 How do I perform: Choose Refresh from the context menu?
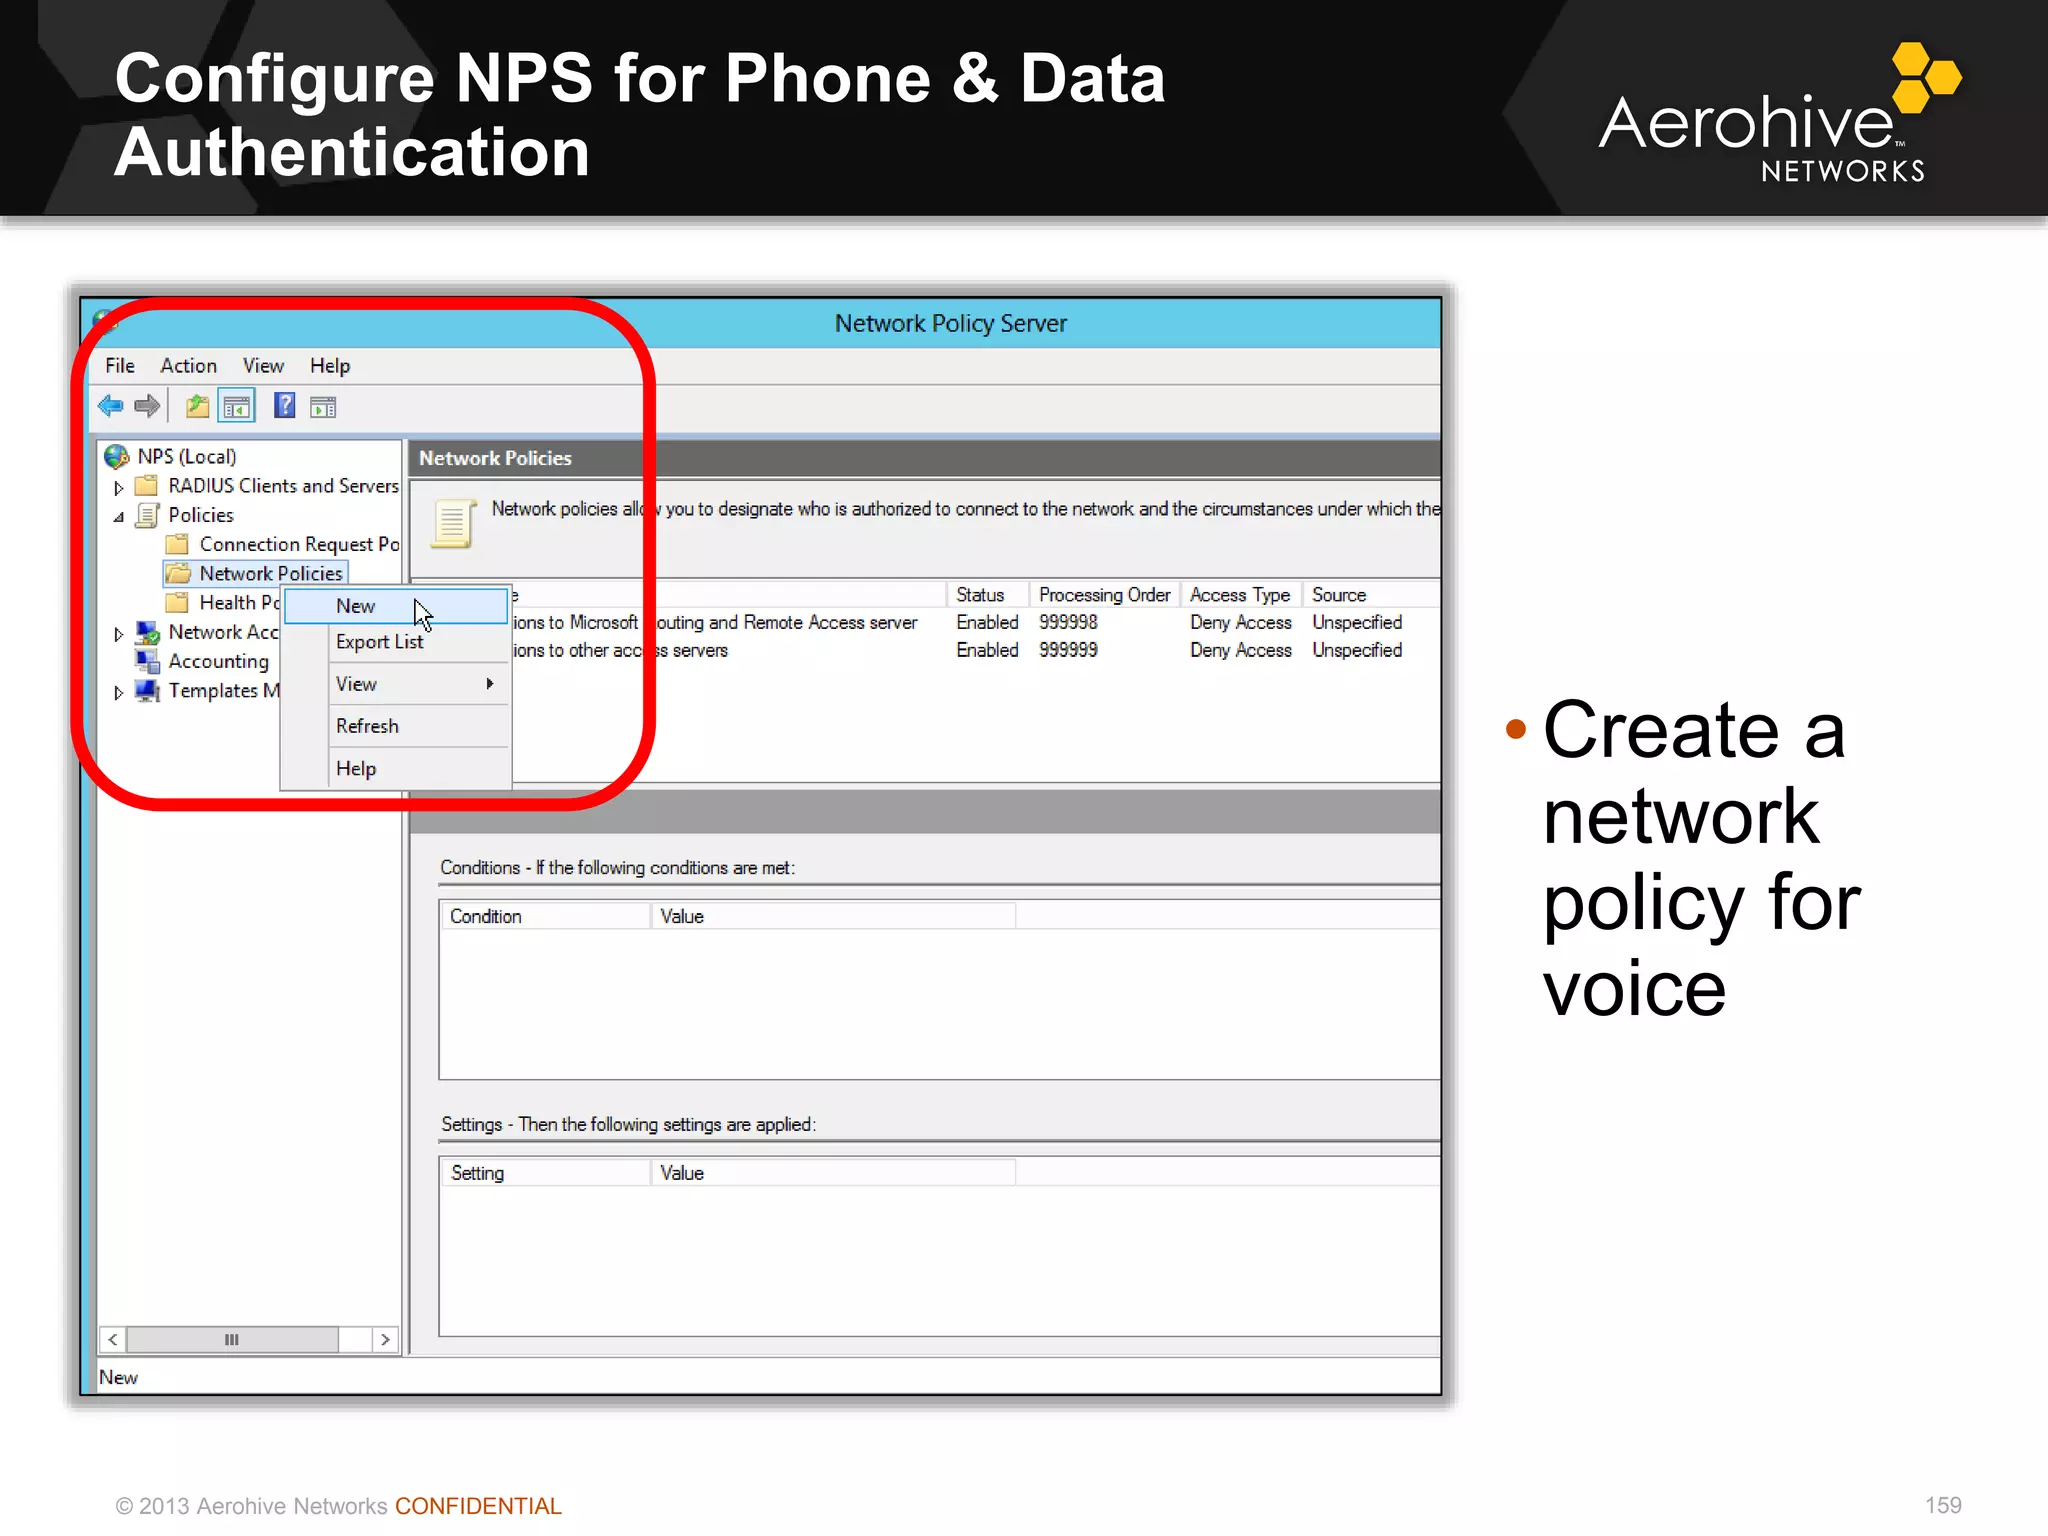(396, 726)
